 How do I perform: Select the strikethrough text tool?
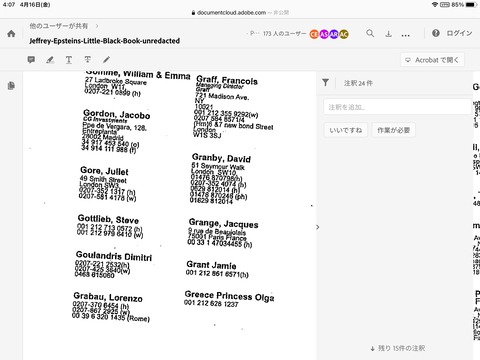coord(88,60)
